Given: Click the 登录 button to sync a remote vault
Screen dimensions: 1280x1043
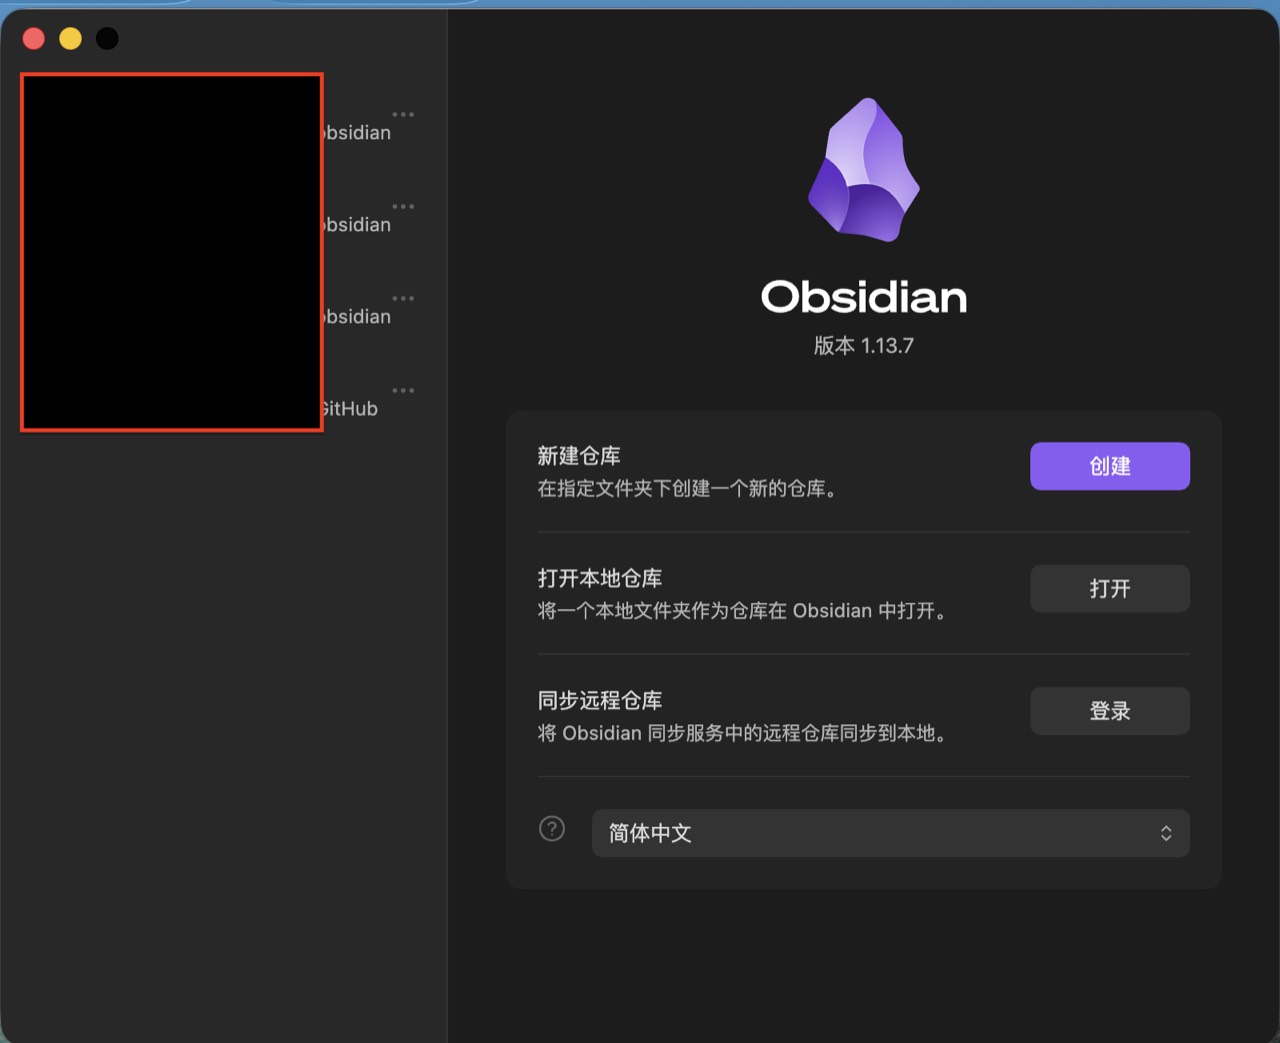Looking at the screenshot, I should (1110, 711).
